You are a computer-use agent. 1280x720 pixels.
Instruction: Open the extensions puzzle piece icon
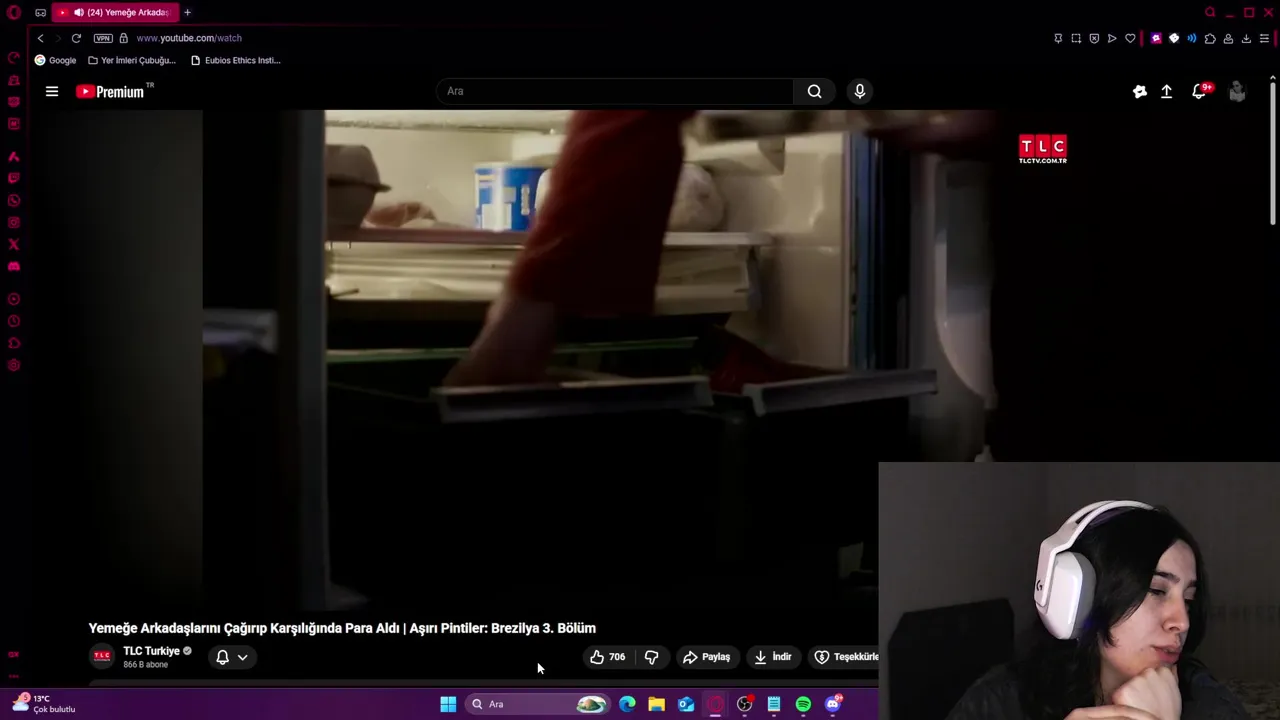tap(1210, 38)
